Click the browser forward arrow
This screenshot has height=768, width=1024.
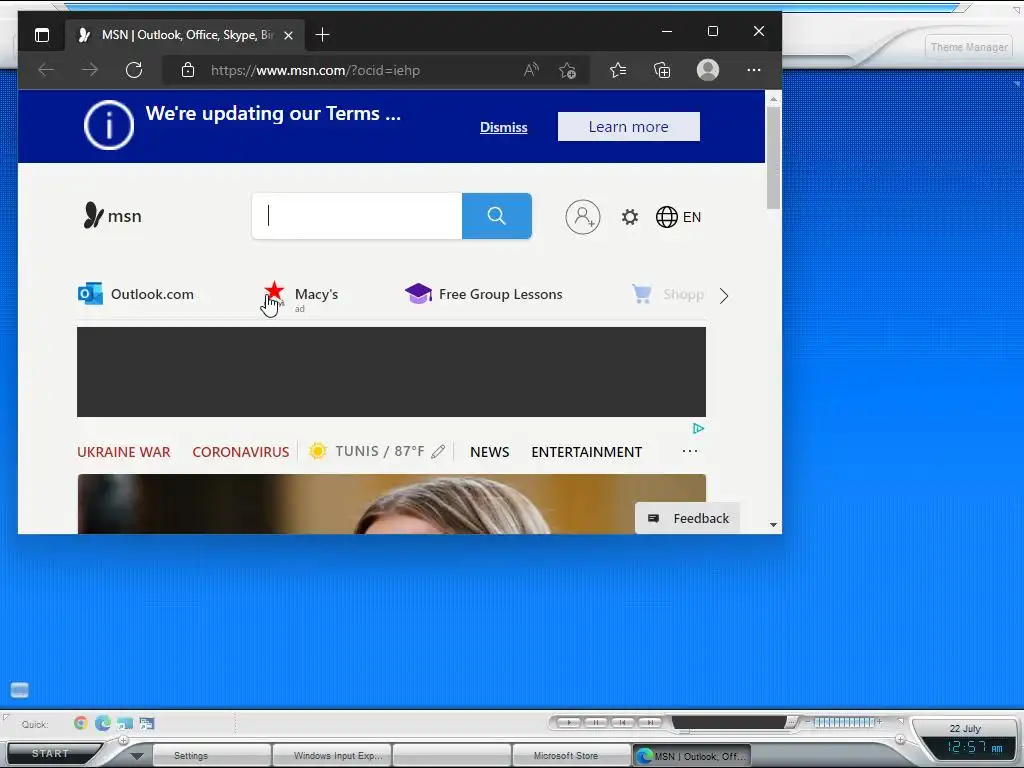[x=89, y=70]
